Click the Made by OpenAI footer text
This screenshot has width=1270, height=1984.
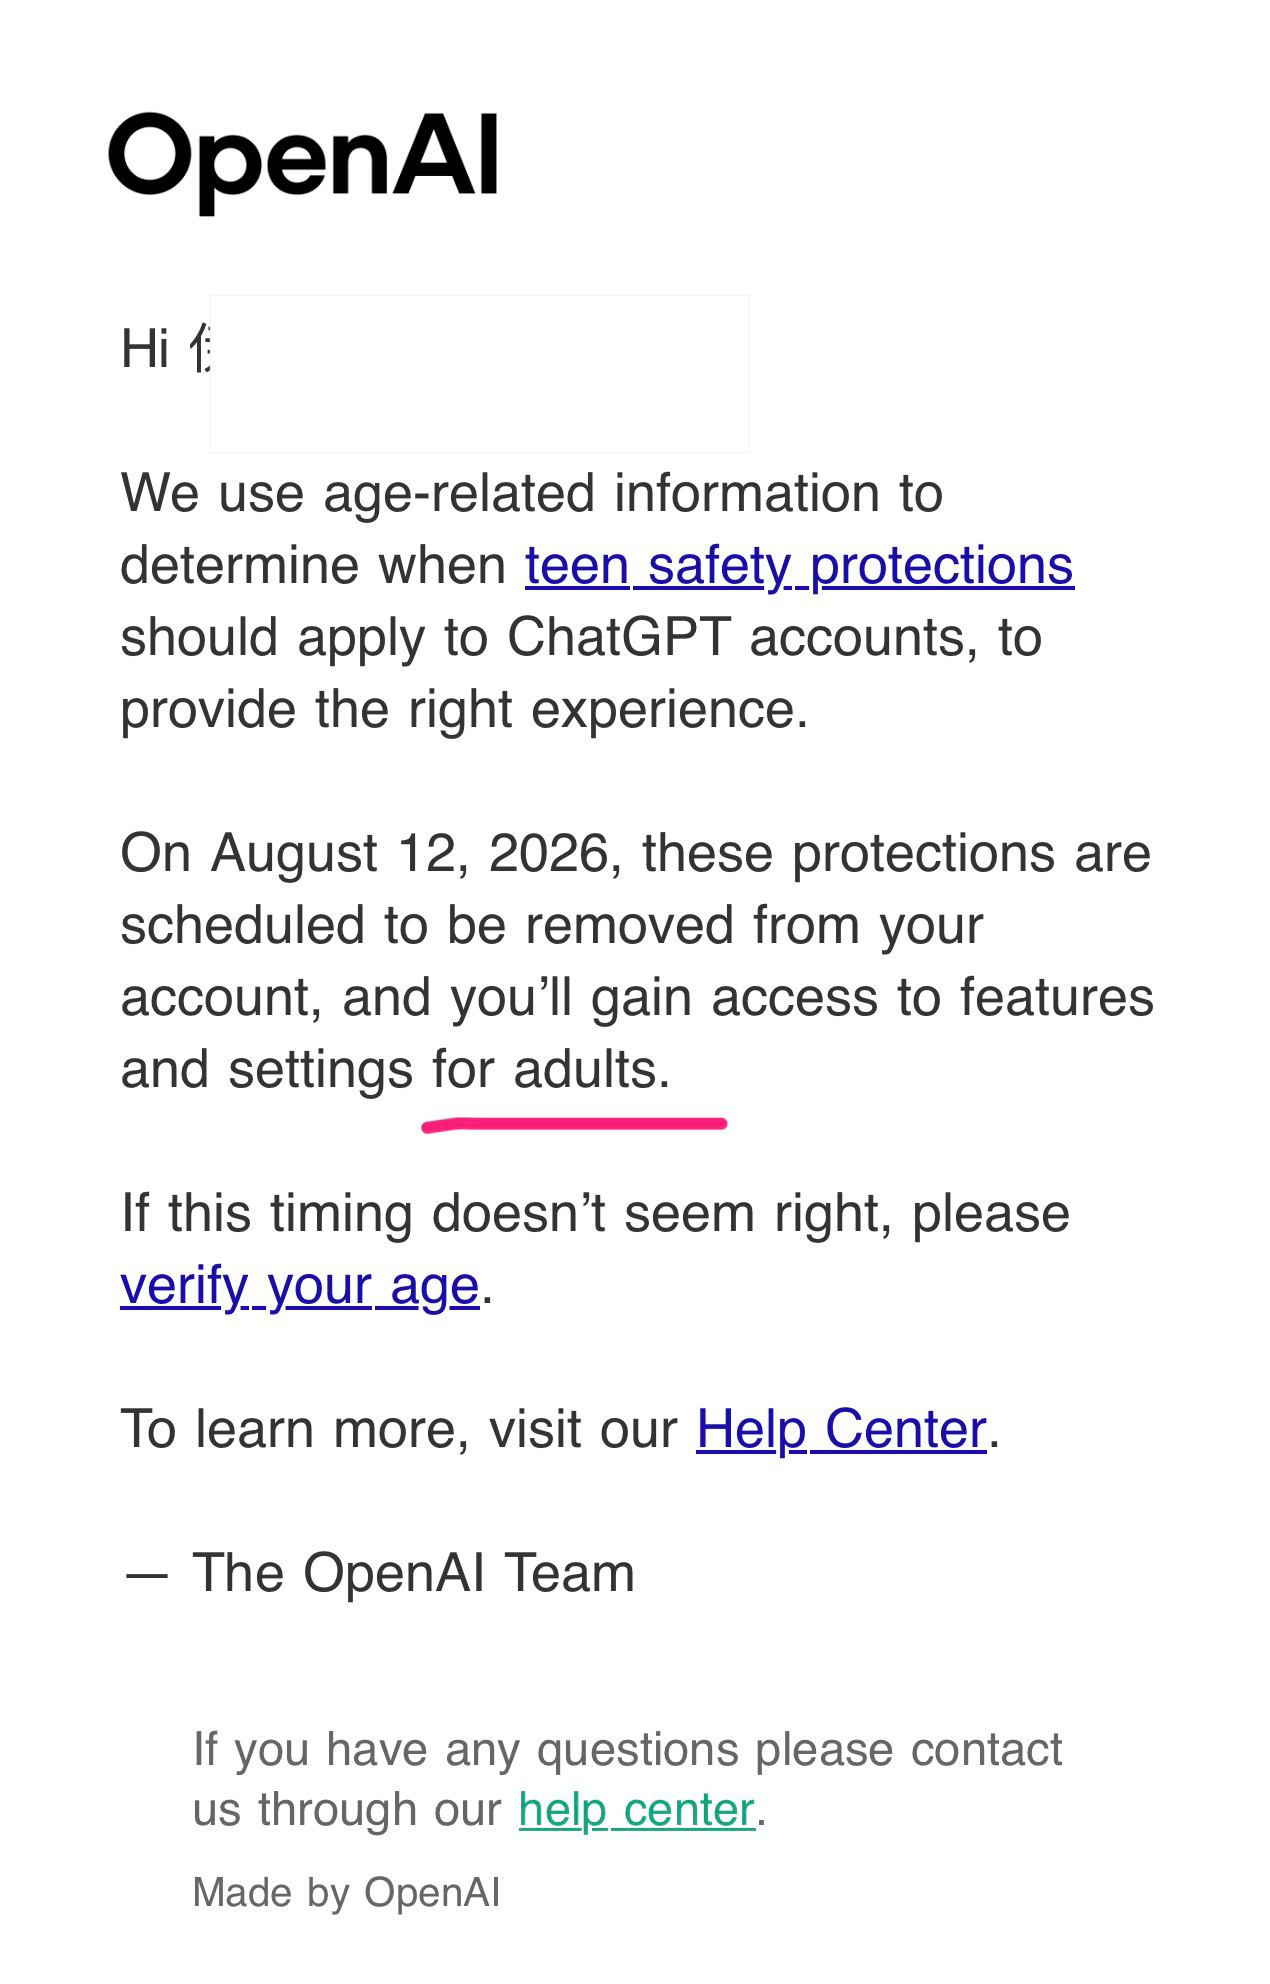coord(346,1893)
